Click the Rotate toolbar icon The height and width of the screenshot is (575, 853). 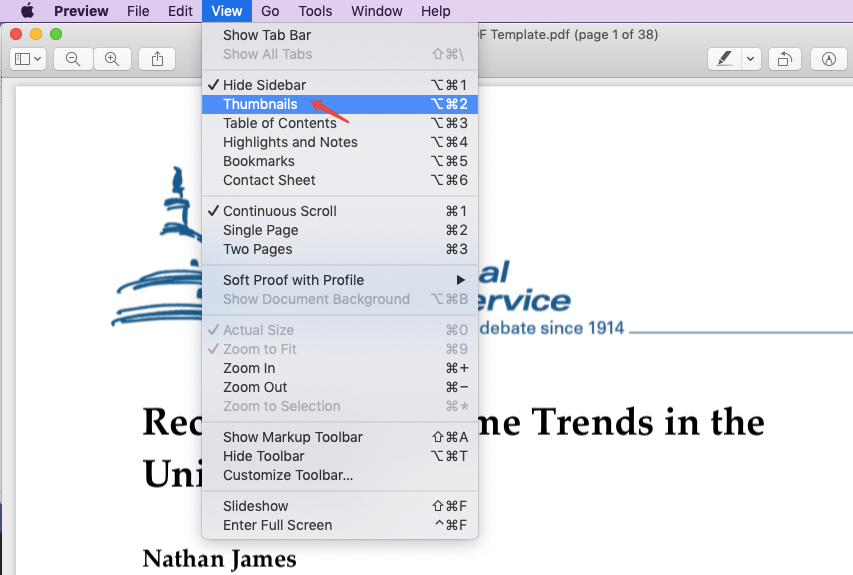click(x=784, y=59)
